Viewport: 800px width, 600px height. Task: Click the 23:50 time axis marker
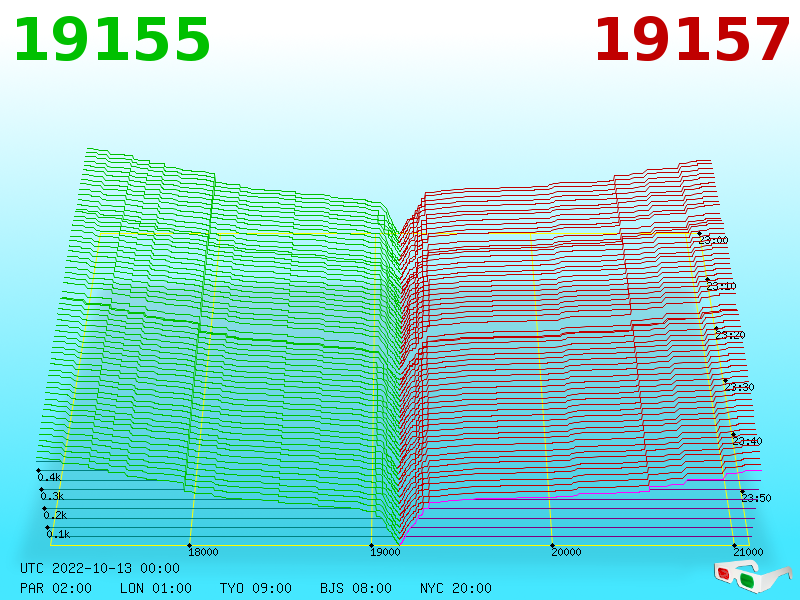click(757, 498)
